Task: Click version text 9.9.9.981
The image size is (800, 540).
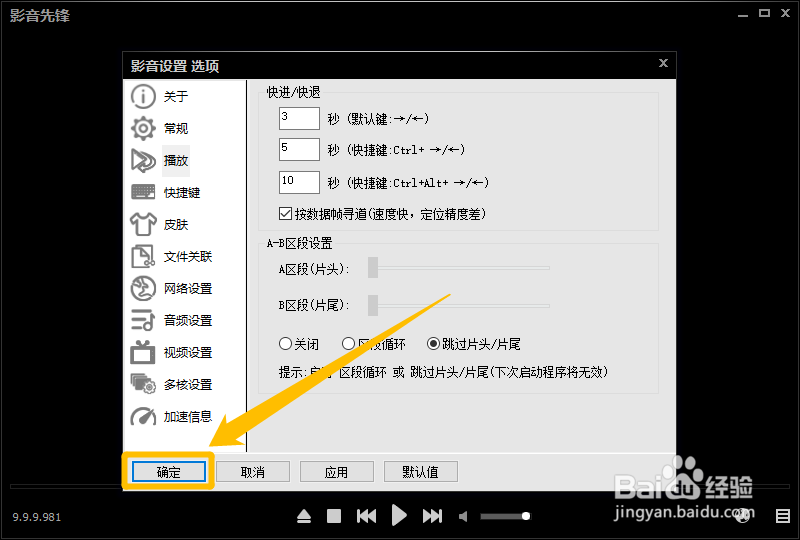Action: [x=37, y=517]
